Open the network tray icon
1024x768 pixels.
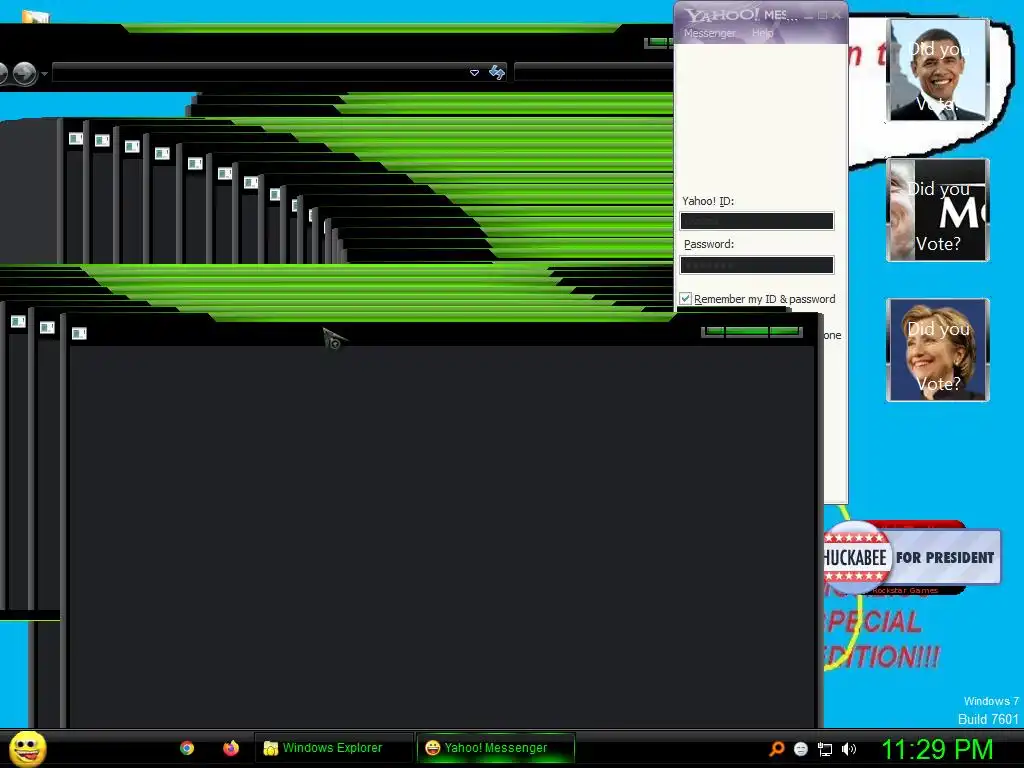(x=825, y=749)
